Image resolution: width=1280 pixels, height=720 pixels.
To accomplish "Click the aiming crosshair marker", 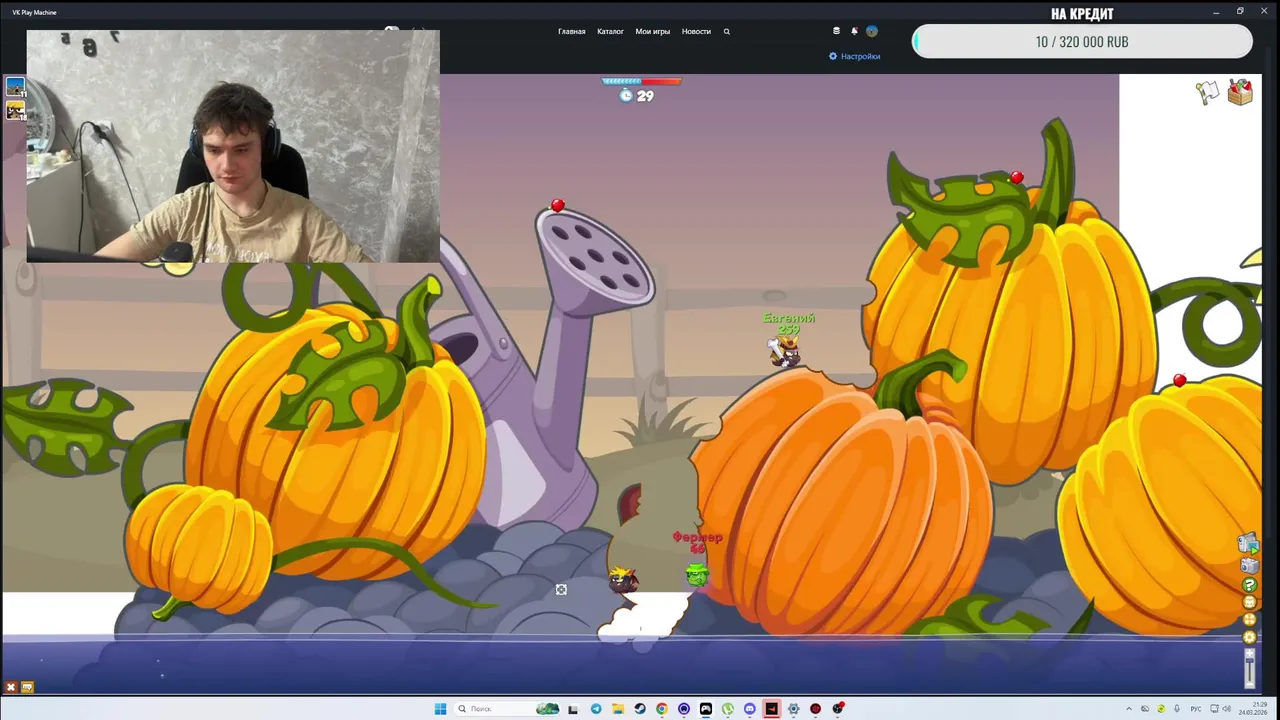I will [561, 590].
